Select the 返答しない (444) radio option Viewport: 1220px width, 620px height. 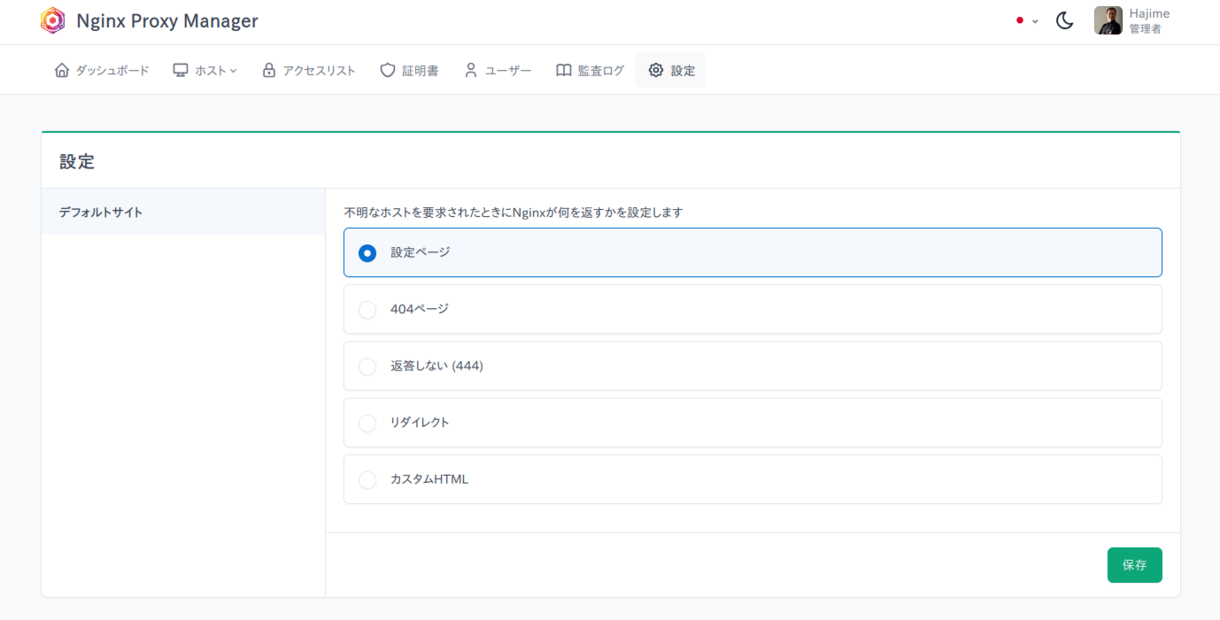coord(367,367)
